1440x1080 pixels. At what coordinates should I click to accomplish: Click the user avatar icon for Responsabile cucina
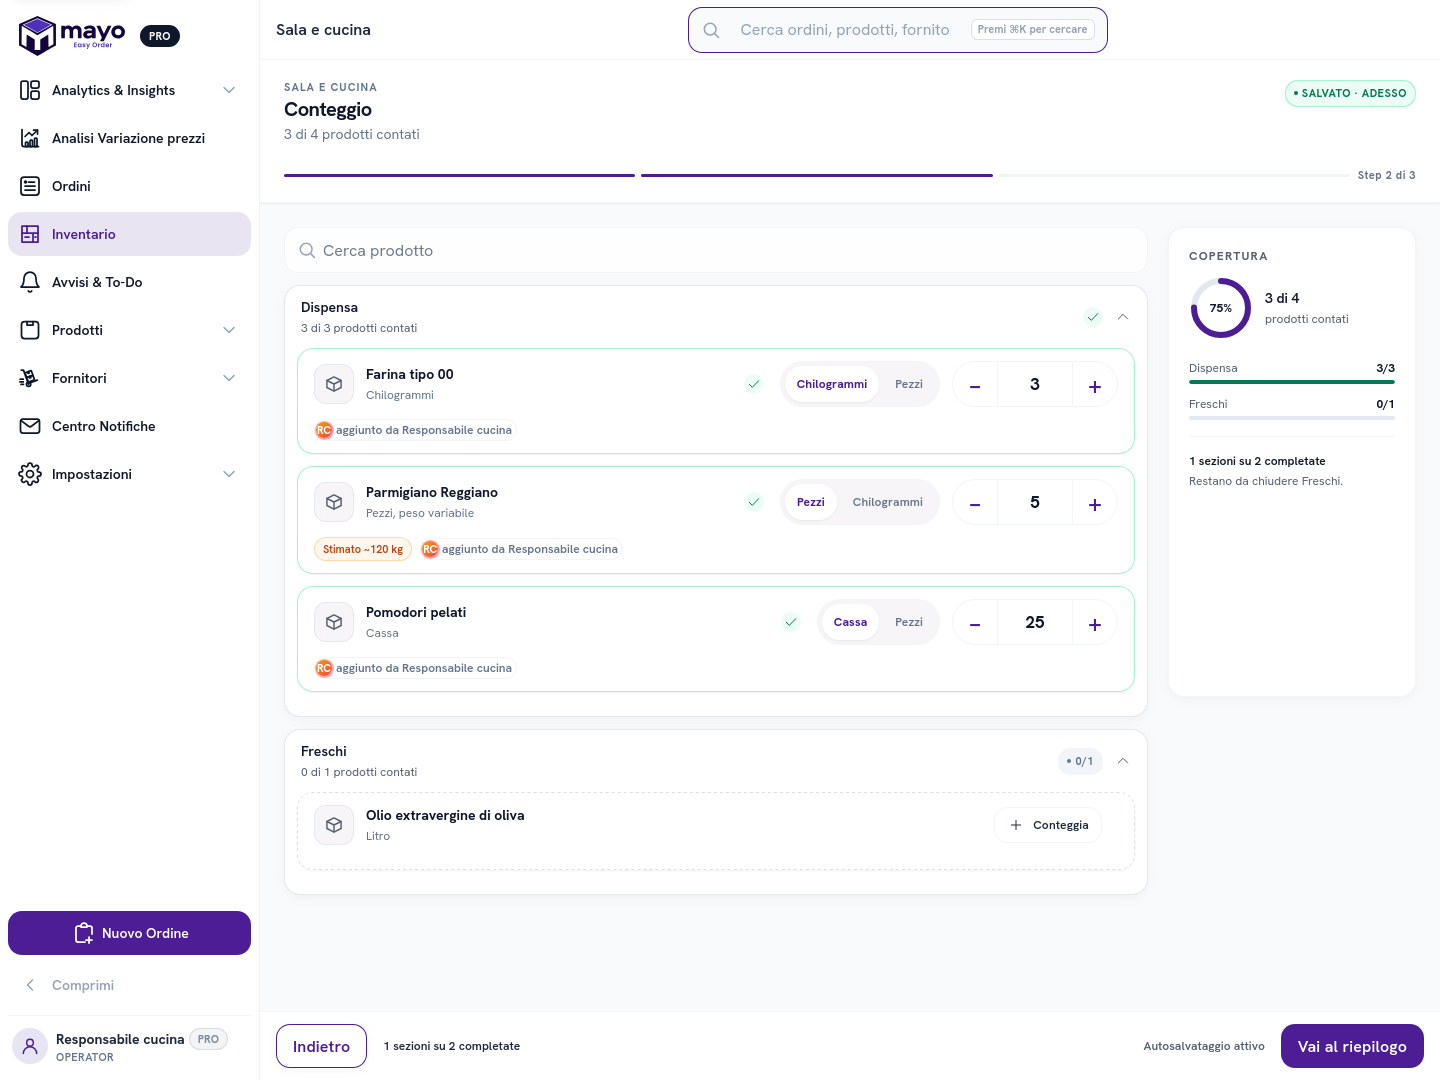click(30, 1046)
